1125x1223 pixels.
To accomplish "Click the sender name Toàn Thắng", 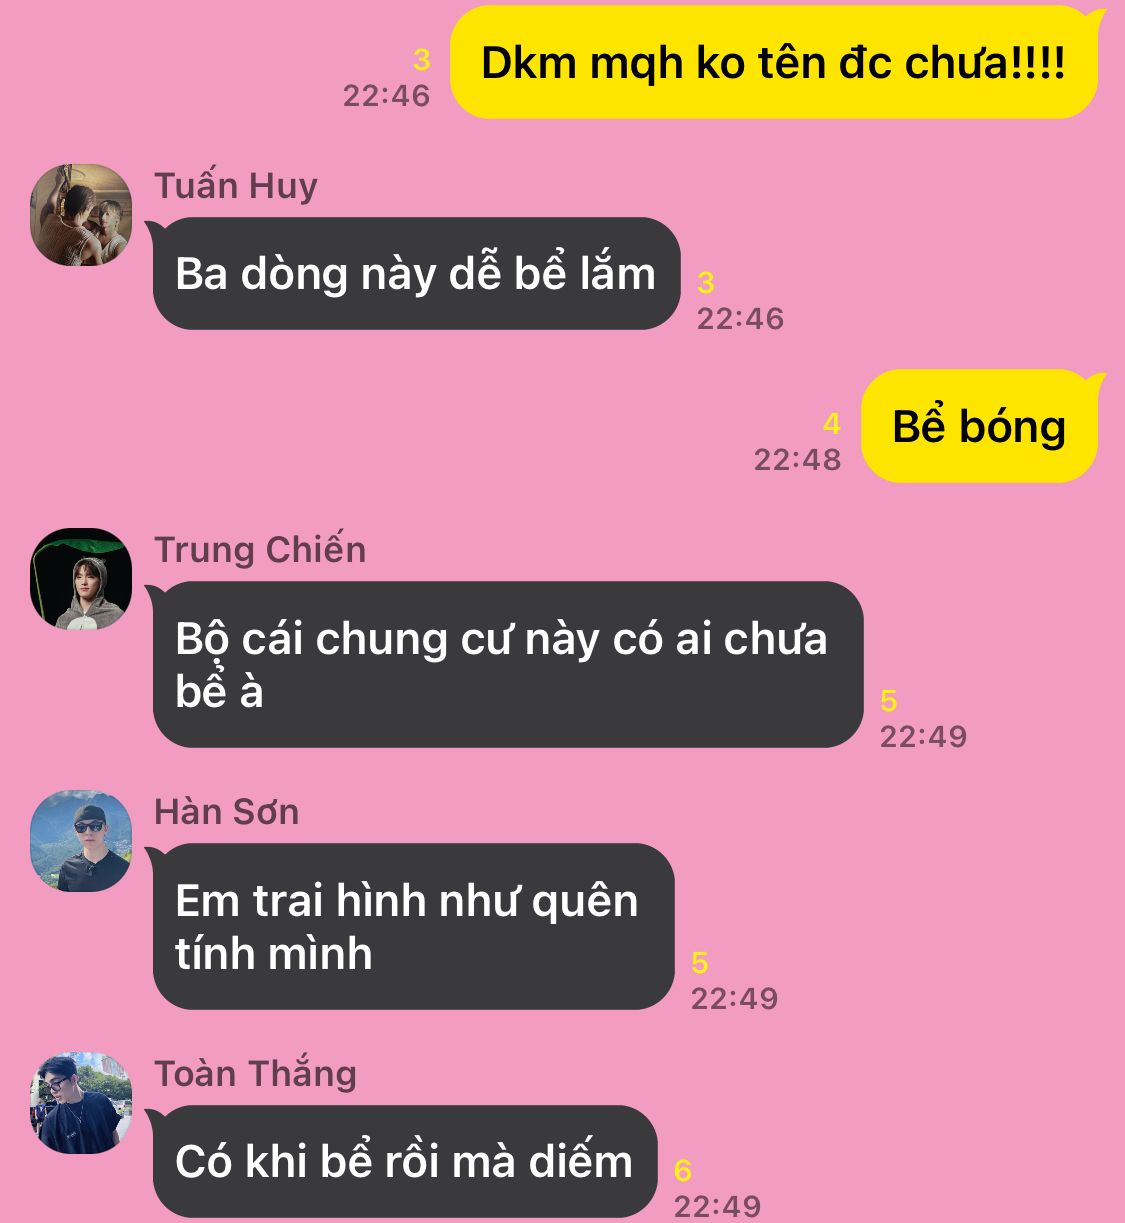I will pos(256,1074).
